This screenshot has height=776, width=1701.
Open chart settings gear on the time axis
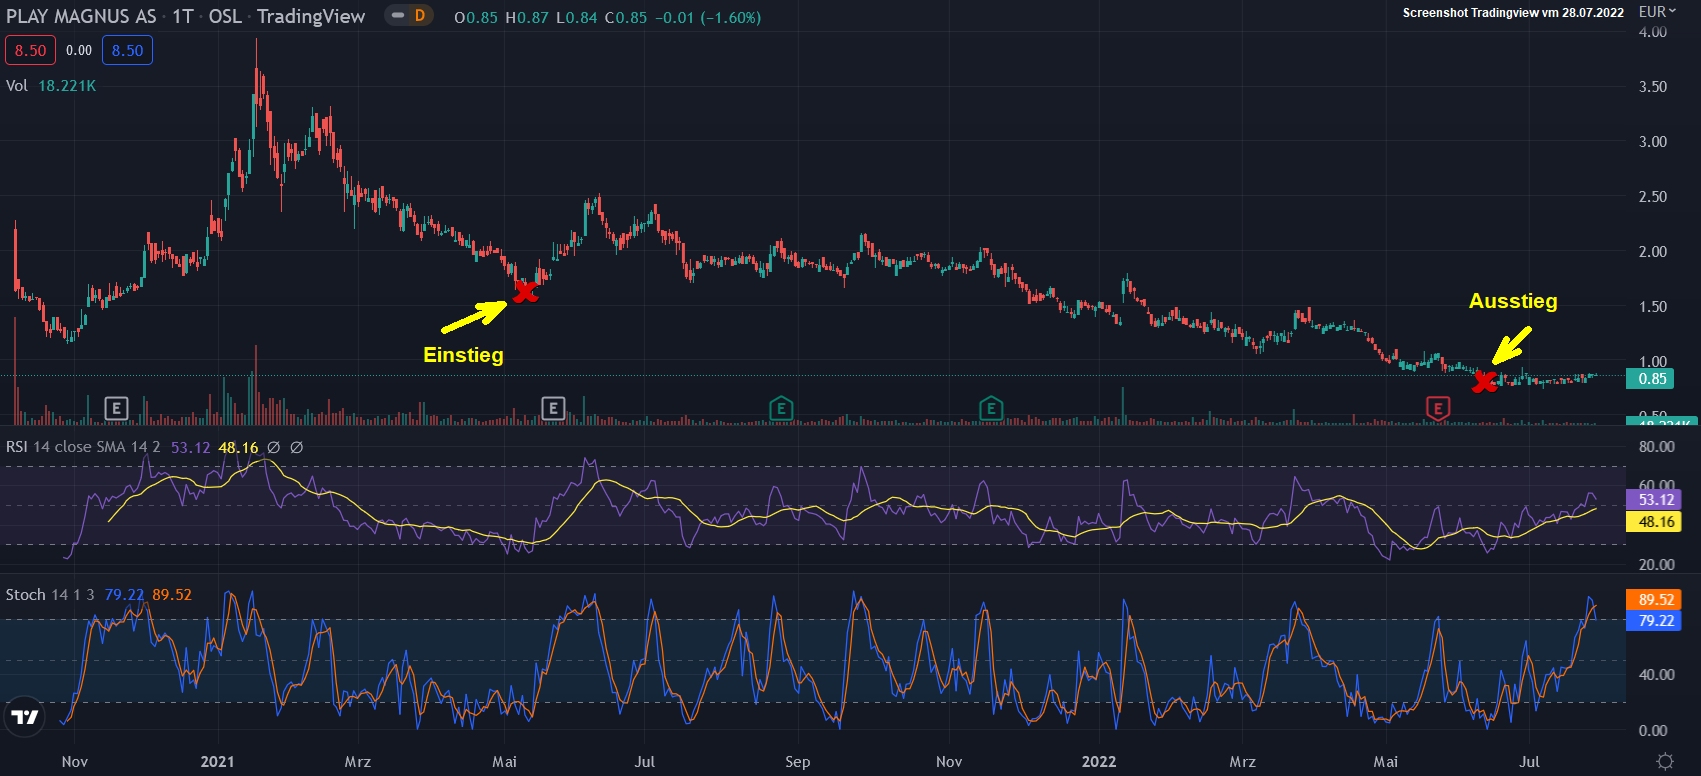(1664, 761)
